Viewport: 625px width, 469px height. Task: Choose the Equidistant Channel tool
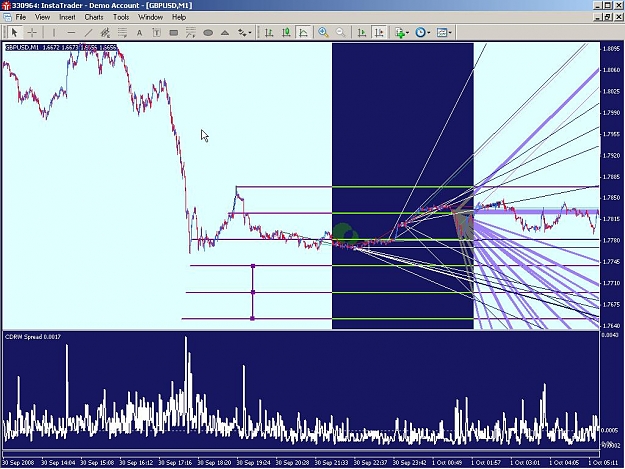tap(105, 32)
